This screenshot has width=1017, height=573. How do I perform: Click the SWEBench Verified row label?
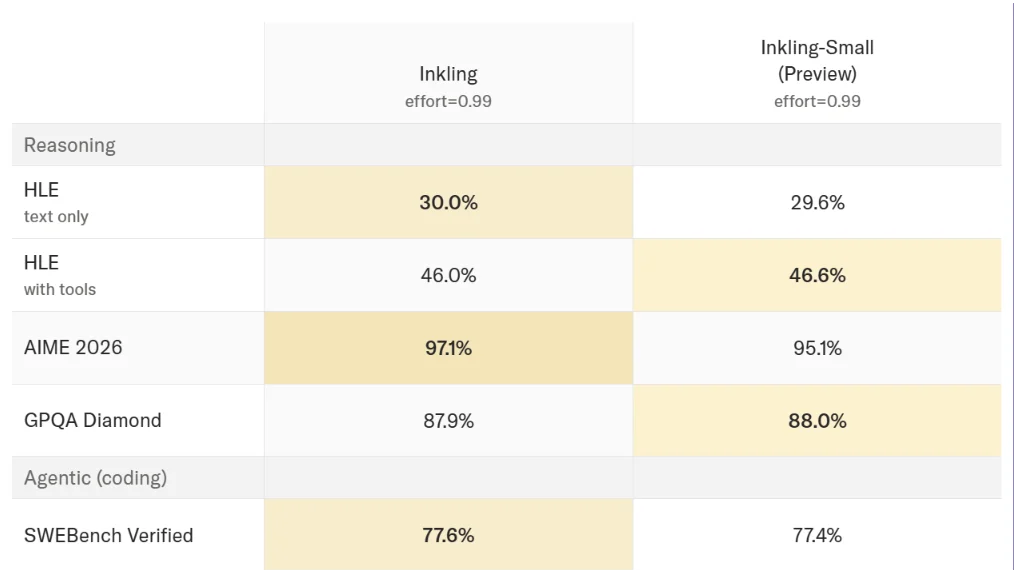point(108,535)
